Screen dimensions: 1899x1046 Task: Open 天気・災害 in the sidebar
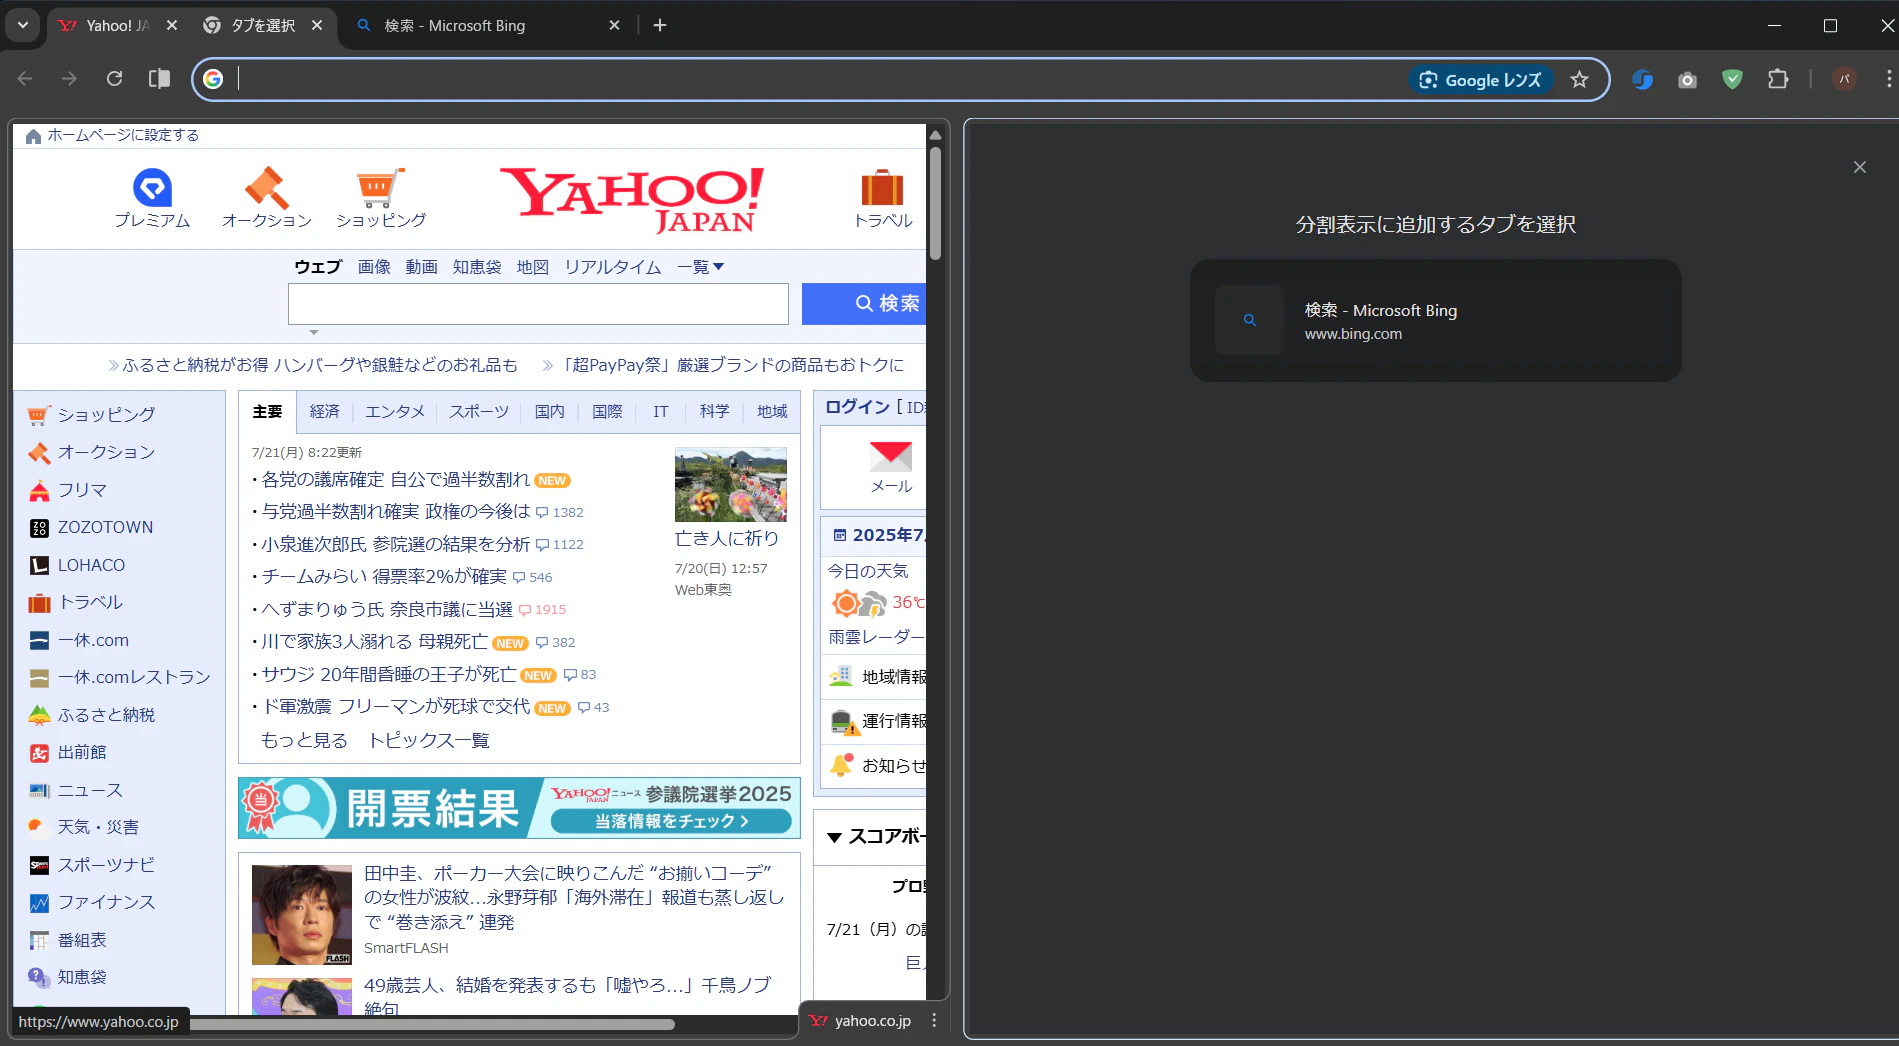(x=98, y=827)
